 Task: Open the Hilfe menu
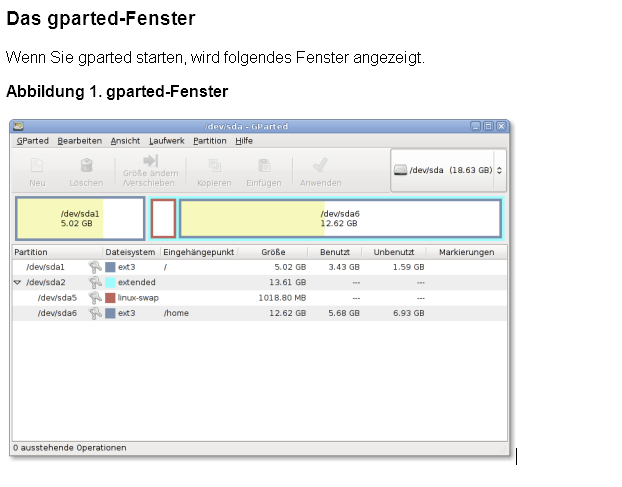click(244, 141)
